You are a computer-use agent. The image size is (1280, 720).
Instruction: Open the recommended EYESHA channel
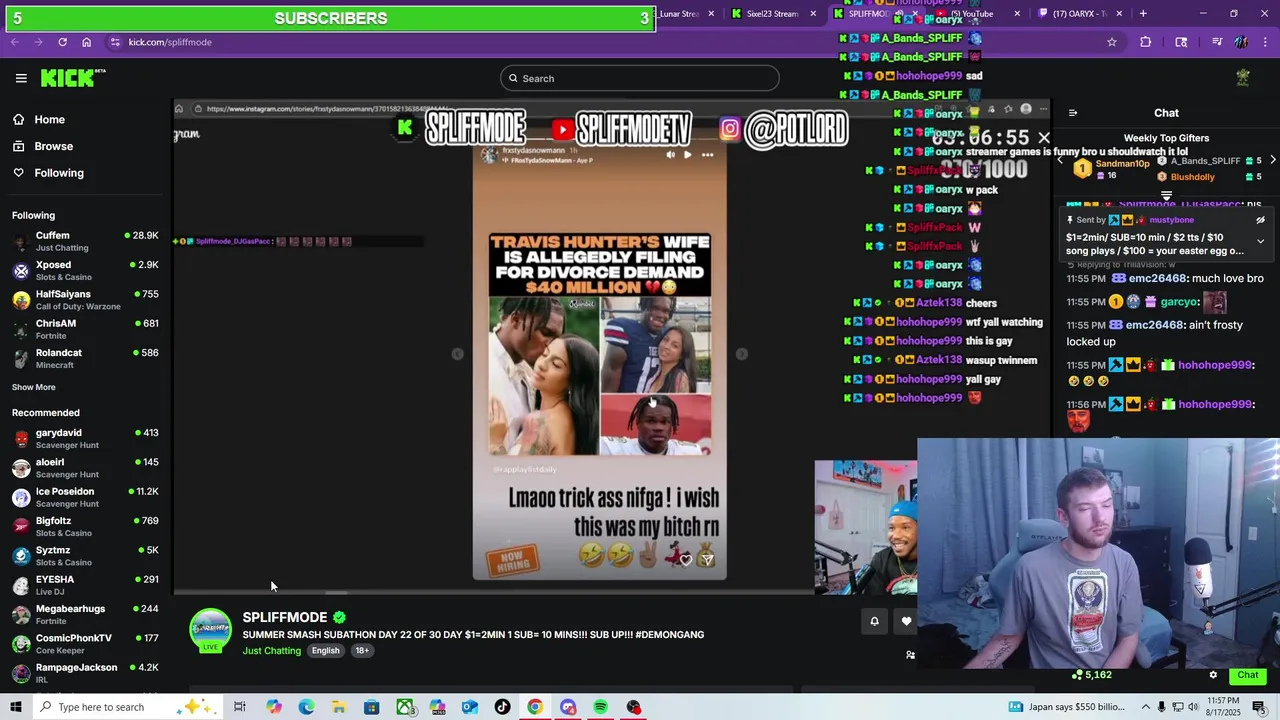coord(85,584)
